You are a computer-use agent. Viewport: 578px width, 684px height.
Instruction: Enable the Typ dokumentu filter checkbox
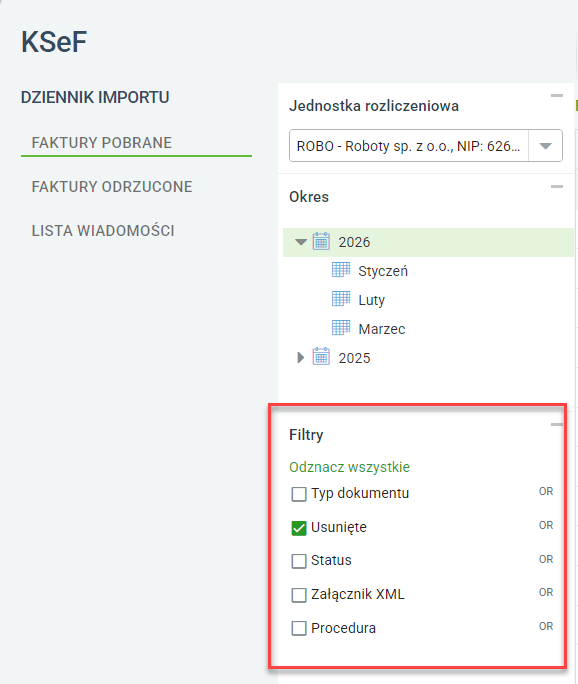point(299,494)
